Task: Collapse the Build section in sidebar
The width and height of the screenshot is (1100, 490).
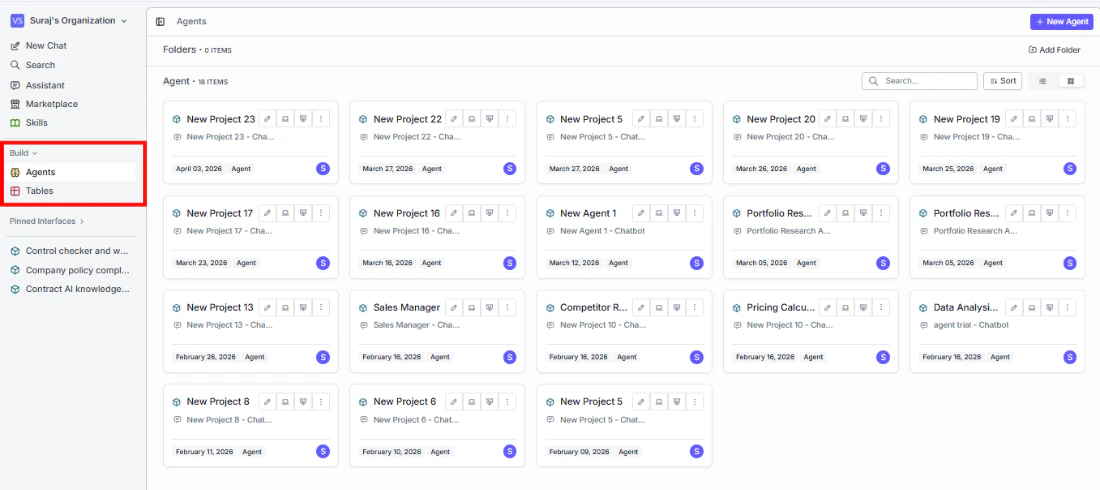Action: (x=23, y=153)
